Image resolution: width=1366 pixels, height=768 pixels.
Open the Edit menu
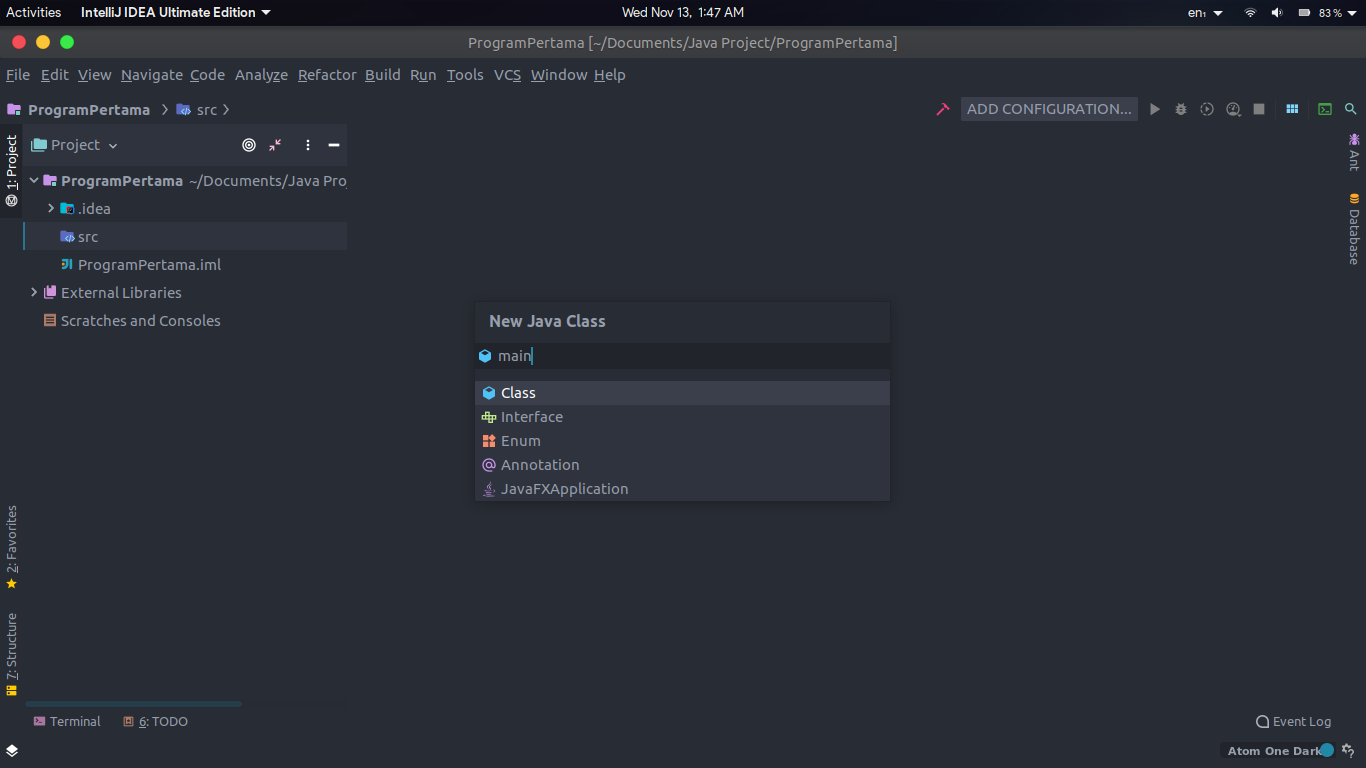(55, 75)
